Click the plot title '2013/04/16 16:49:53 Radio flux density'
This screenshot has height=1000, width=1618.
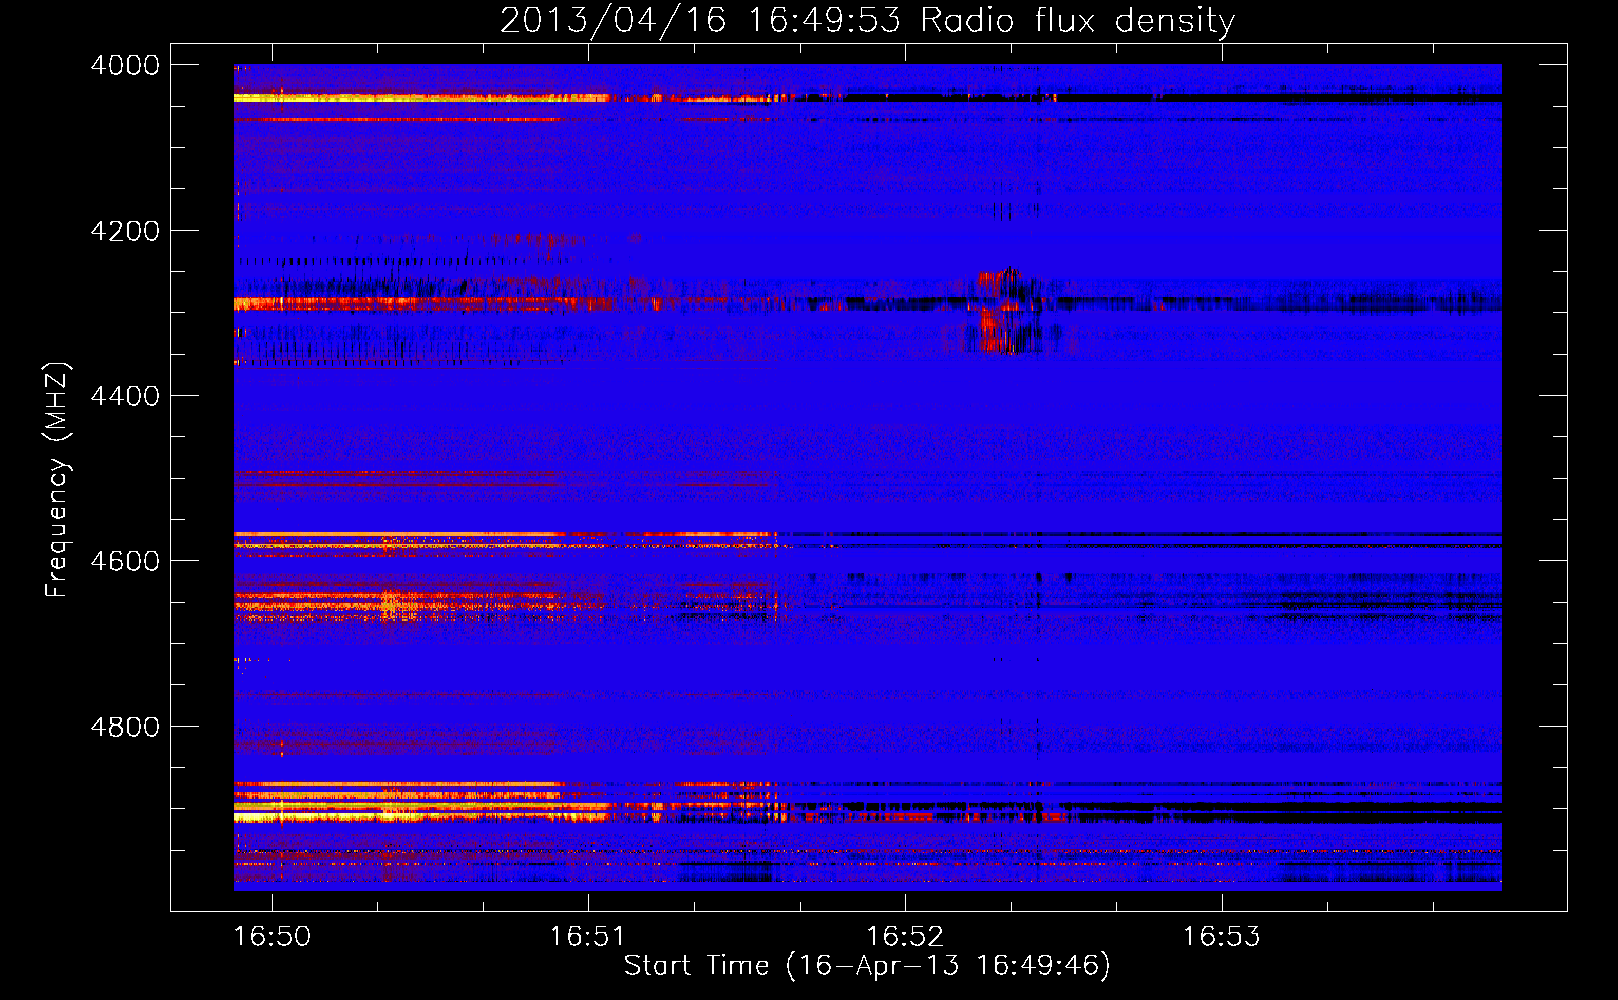[867, 20]
